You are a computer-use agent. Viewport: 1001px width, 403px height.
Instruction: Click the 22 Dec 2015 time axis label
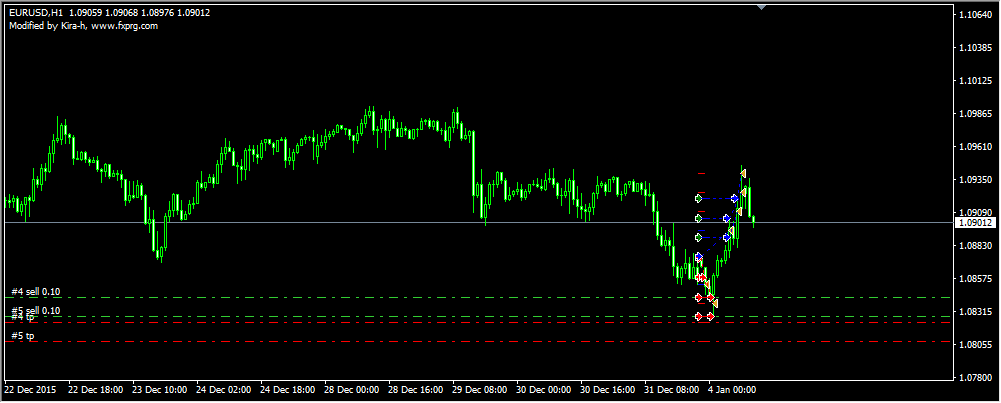click(32, 389)
